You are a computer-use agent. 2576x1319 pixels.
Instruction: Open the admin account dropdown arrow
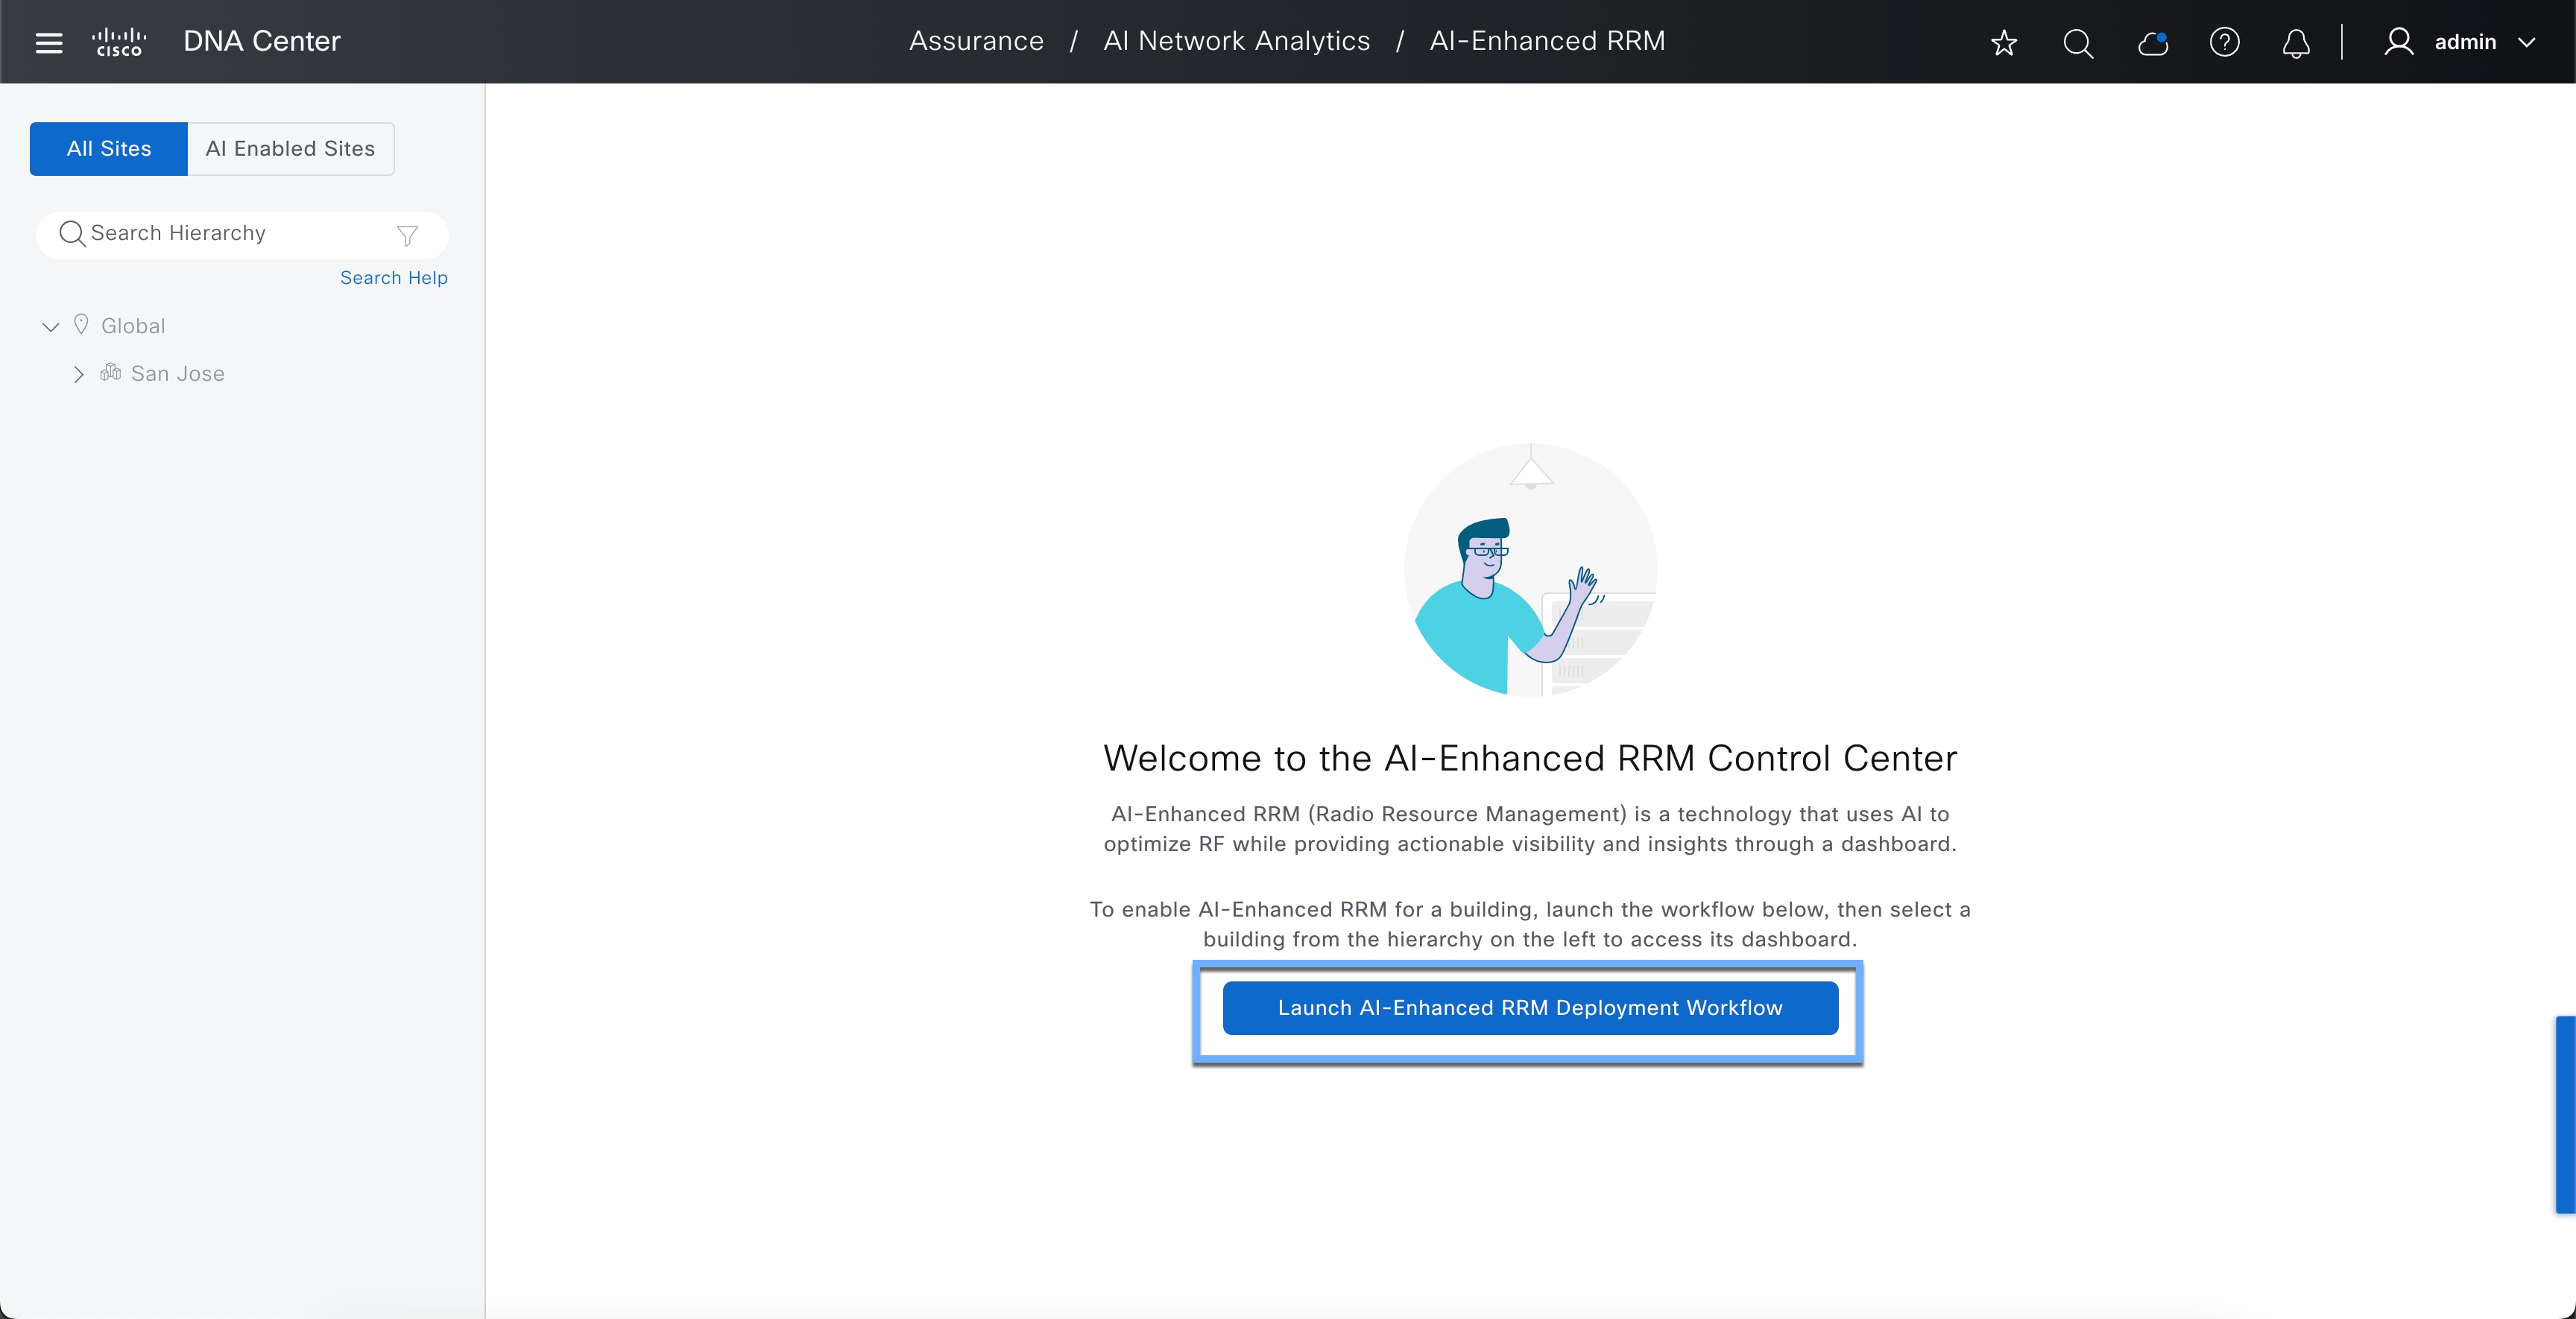click(x=2527, y=42)
